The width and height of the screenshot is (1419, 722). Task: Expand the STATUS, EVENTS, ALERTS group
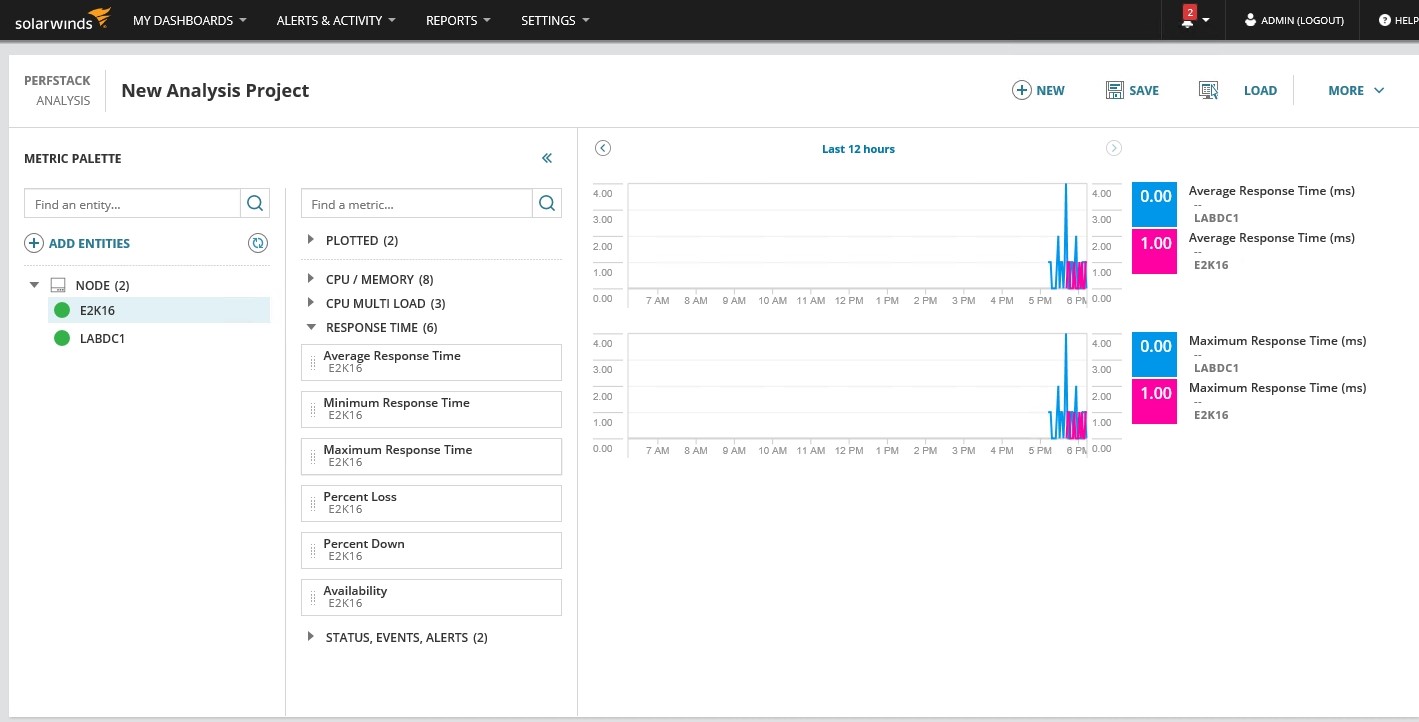311,637
